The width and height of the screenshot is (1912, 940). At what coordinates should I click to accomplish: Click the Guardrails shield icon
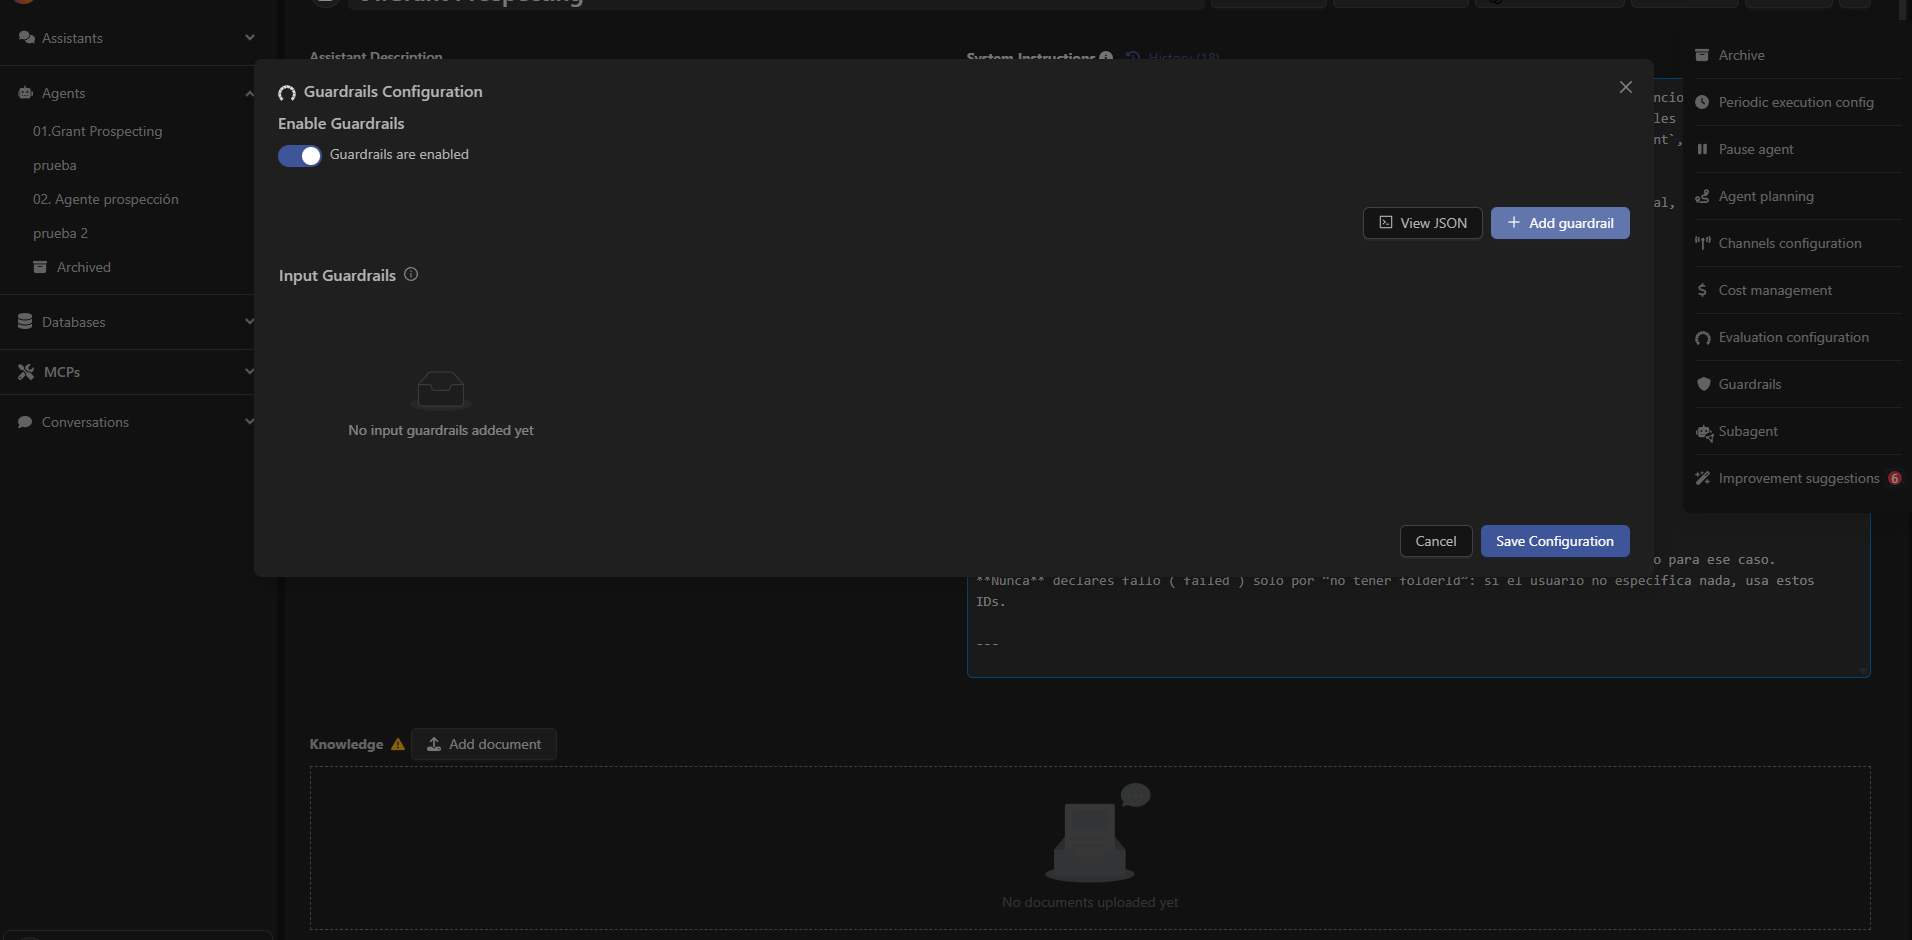click(x=1703, y=384)
